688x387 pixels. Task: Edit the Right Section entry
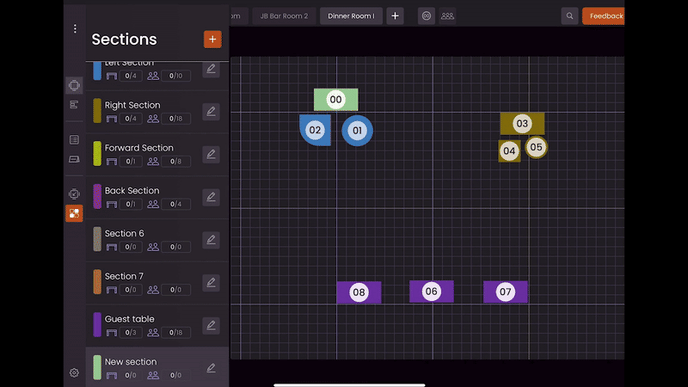(x=211, y=111)
